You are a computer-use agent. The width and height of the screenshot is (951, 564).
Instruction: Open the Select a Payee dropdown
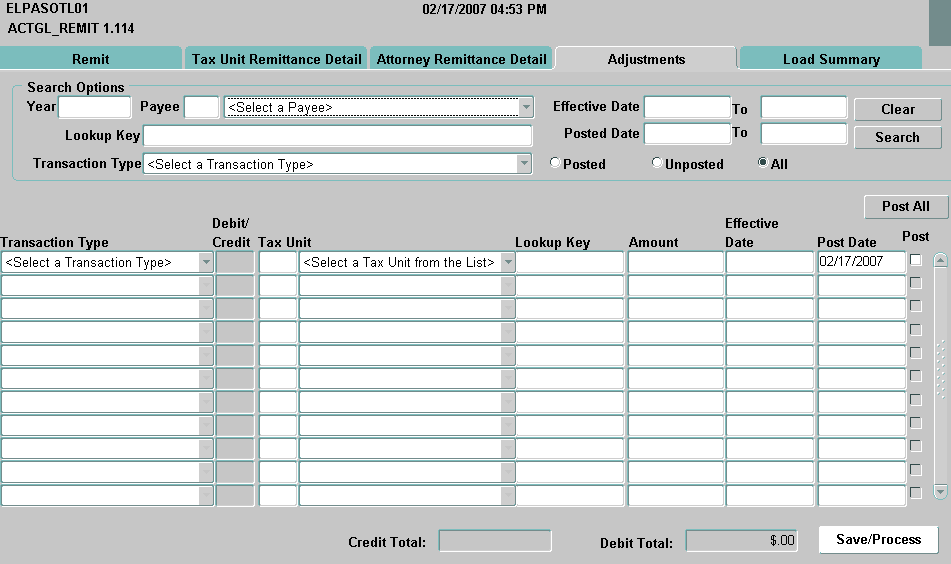525,107
